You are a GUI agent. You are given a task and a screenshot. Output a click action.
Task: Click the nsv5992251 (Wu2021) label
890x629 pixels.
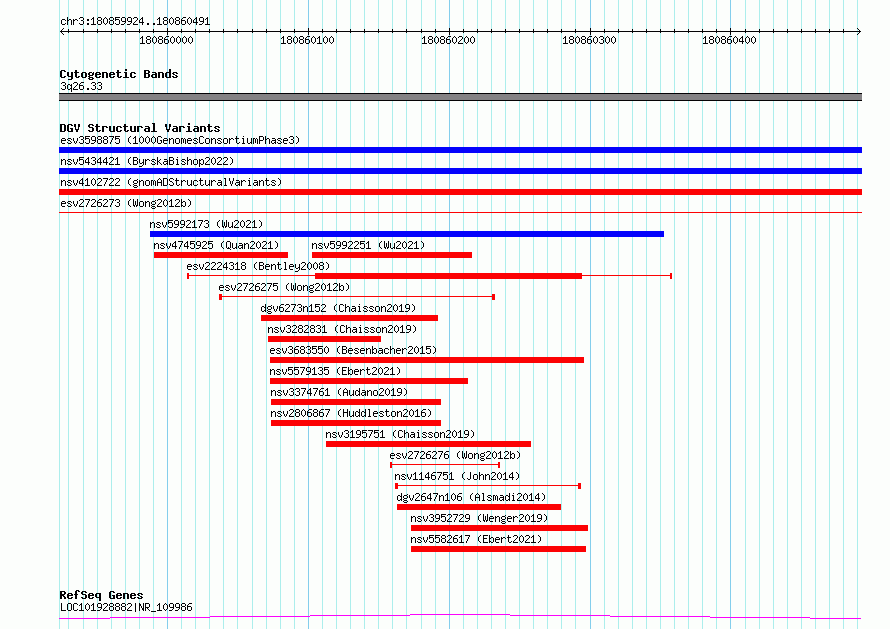368,245
